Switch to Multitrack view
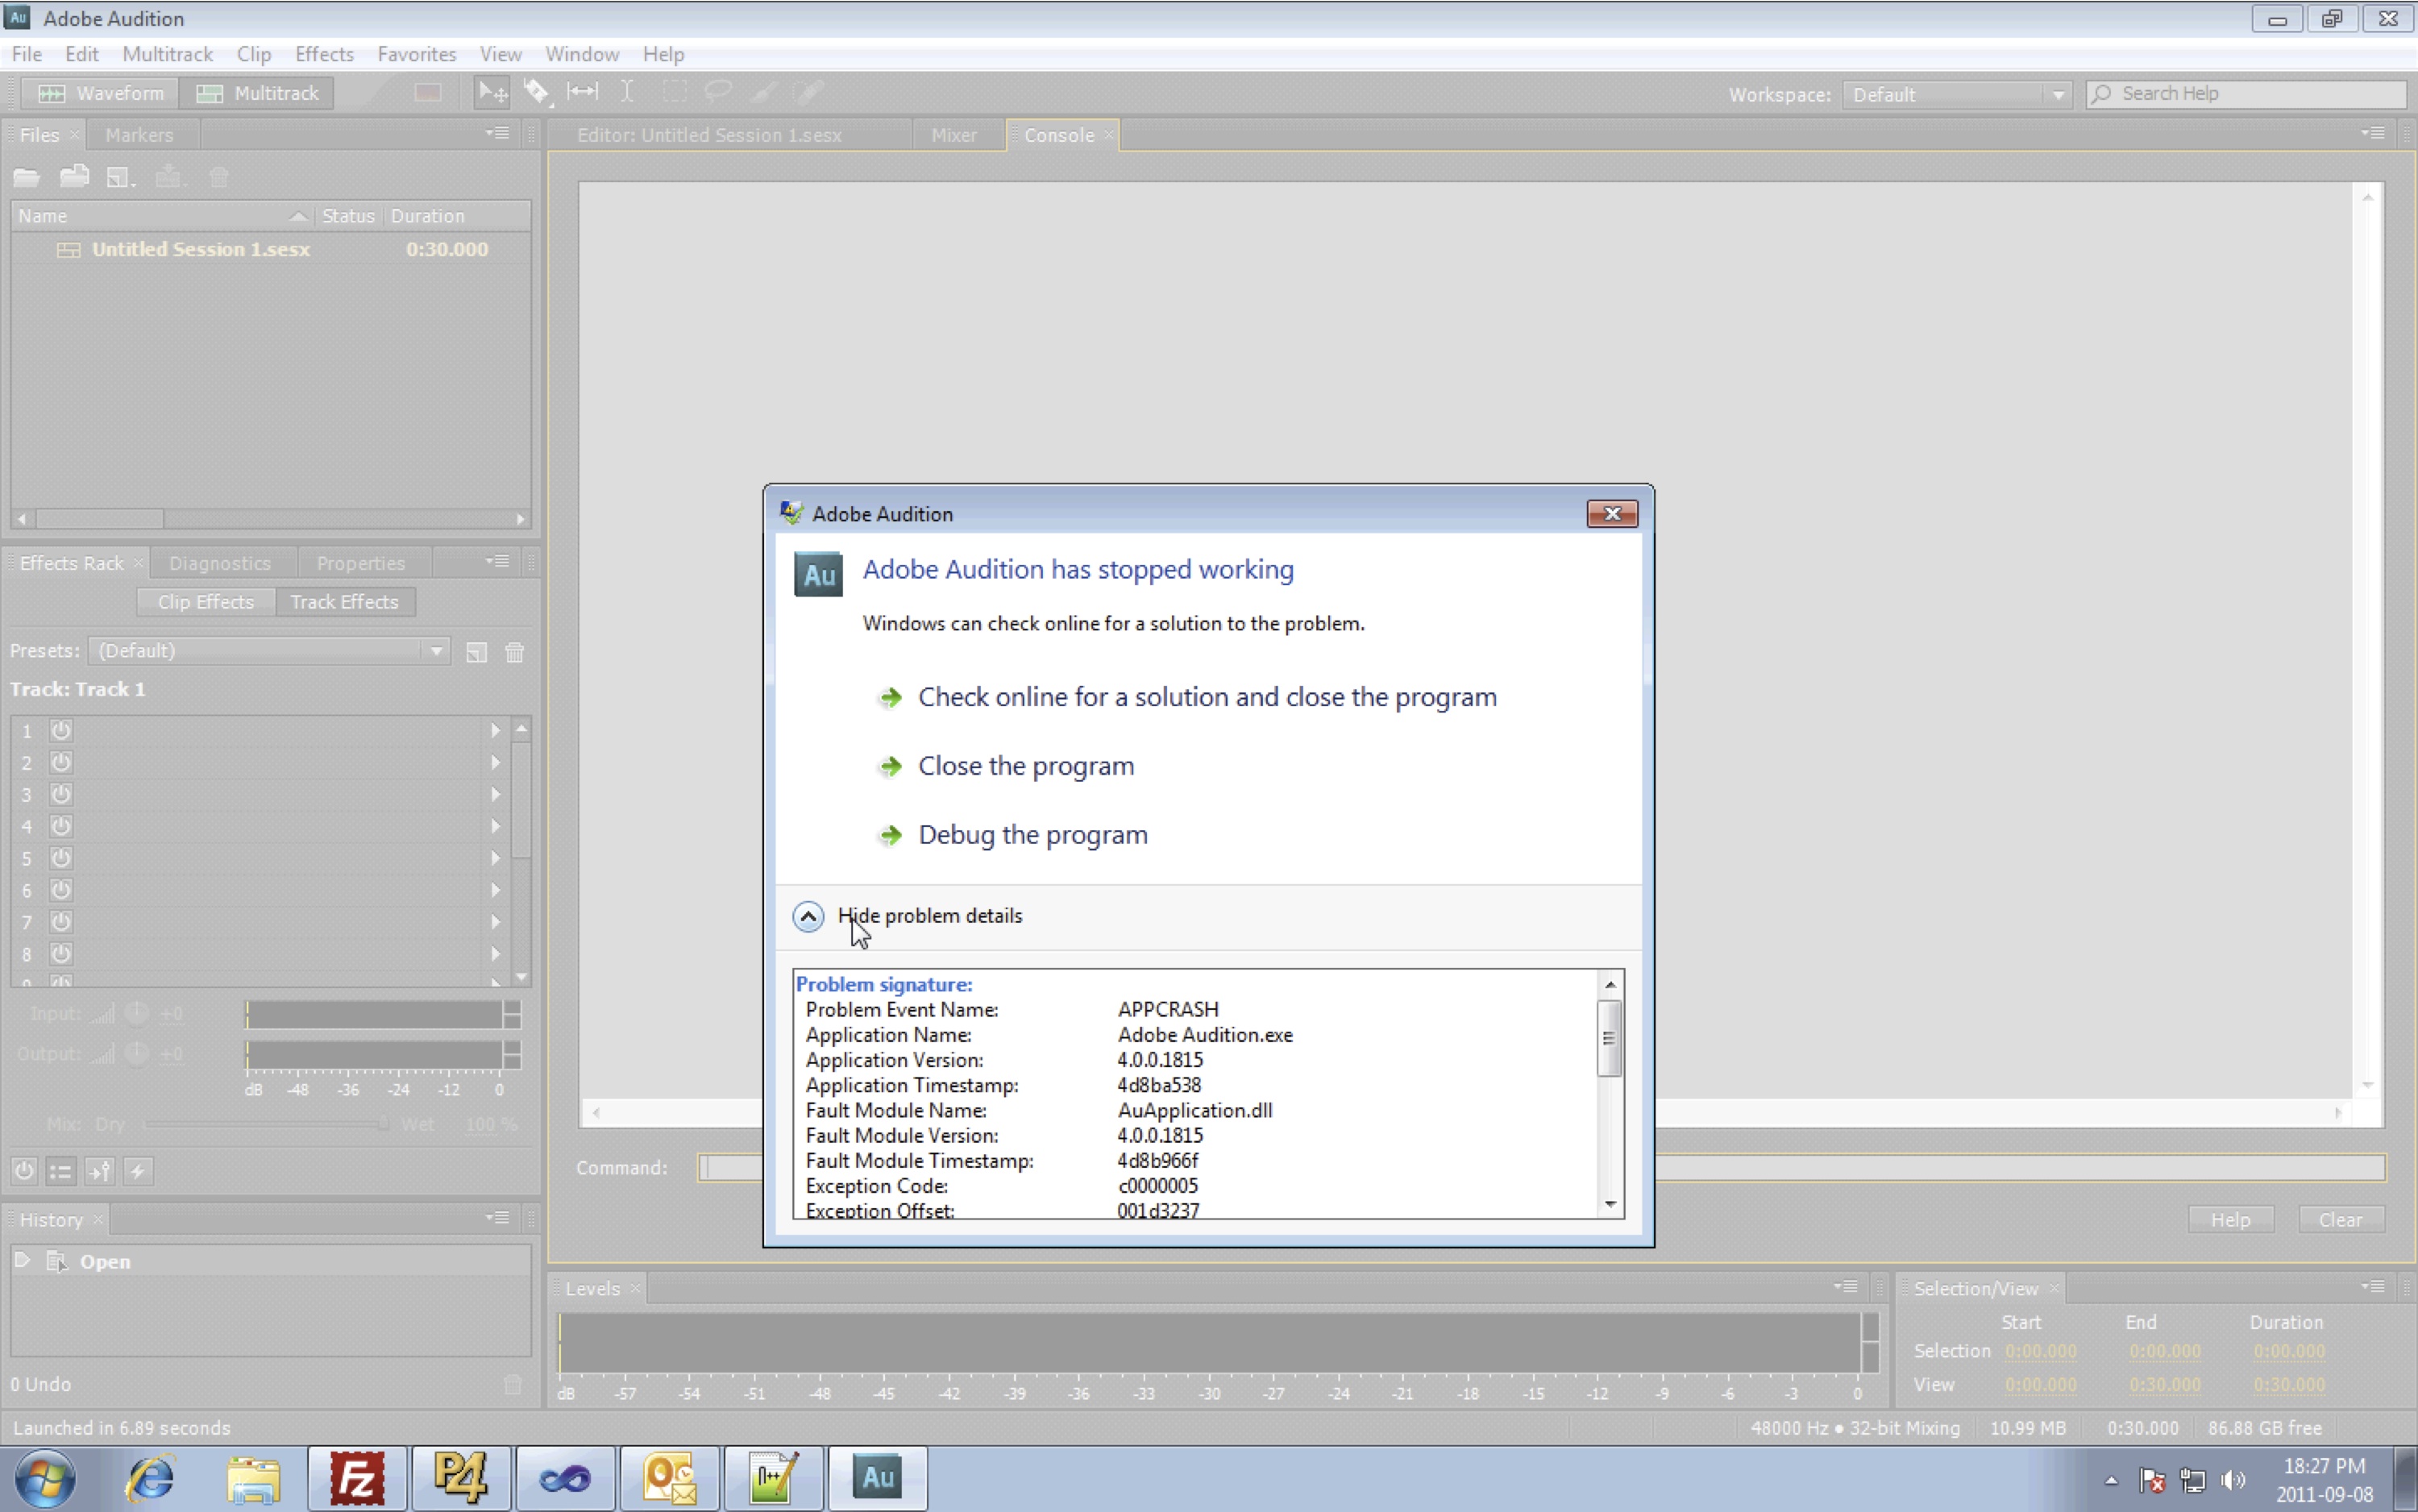 pyautogui.click(x=257, y=93)
